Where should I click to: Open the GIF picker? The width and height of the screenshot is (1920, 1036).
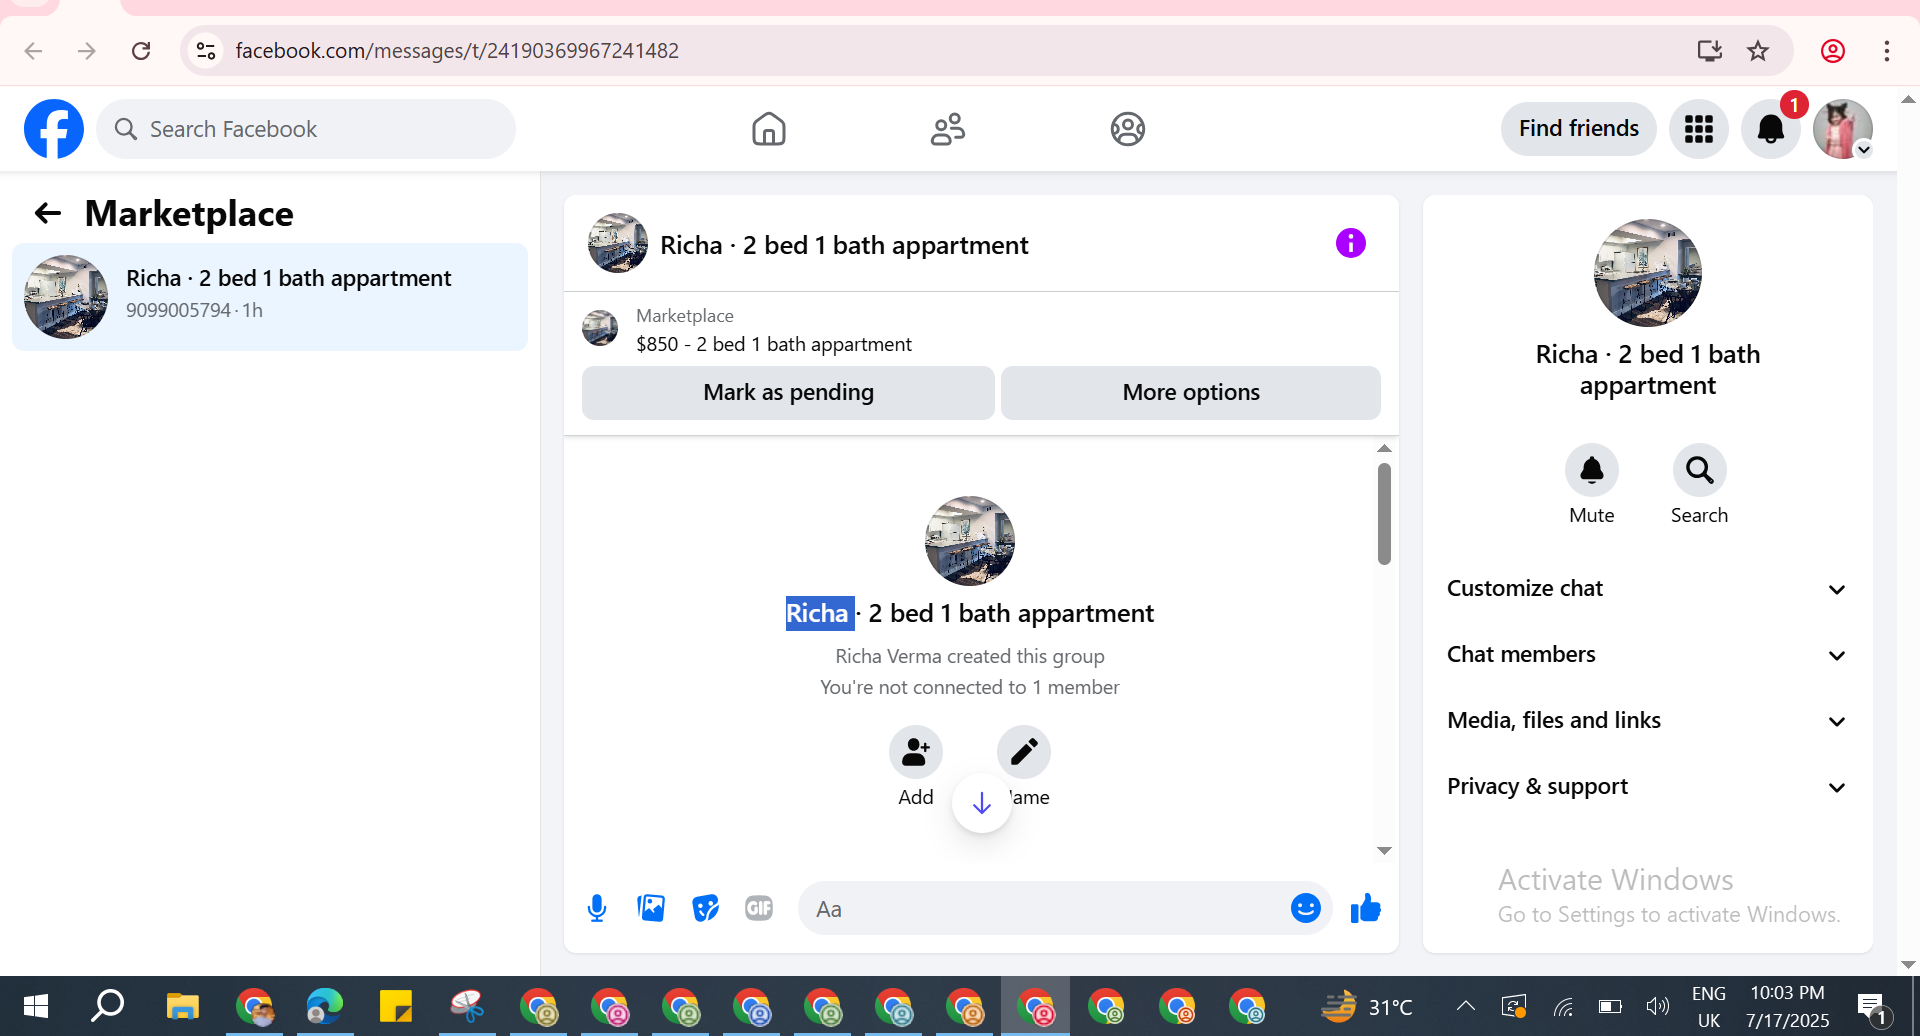click(759, 908)
